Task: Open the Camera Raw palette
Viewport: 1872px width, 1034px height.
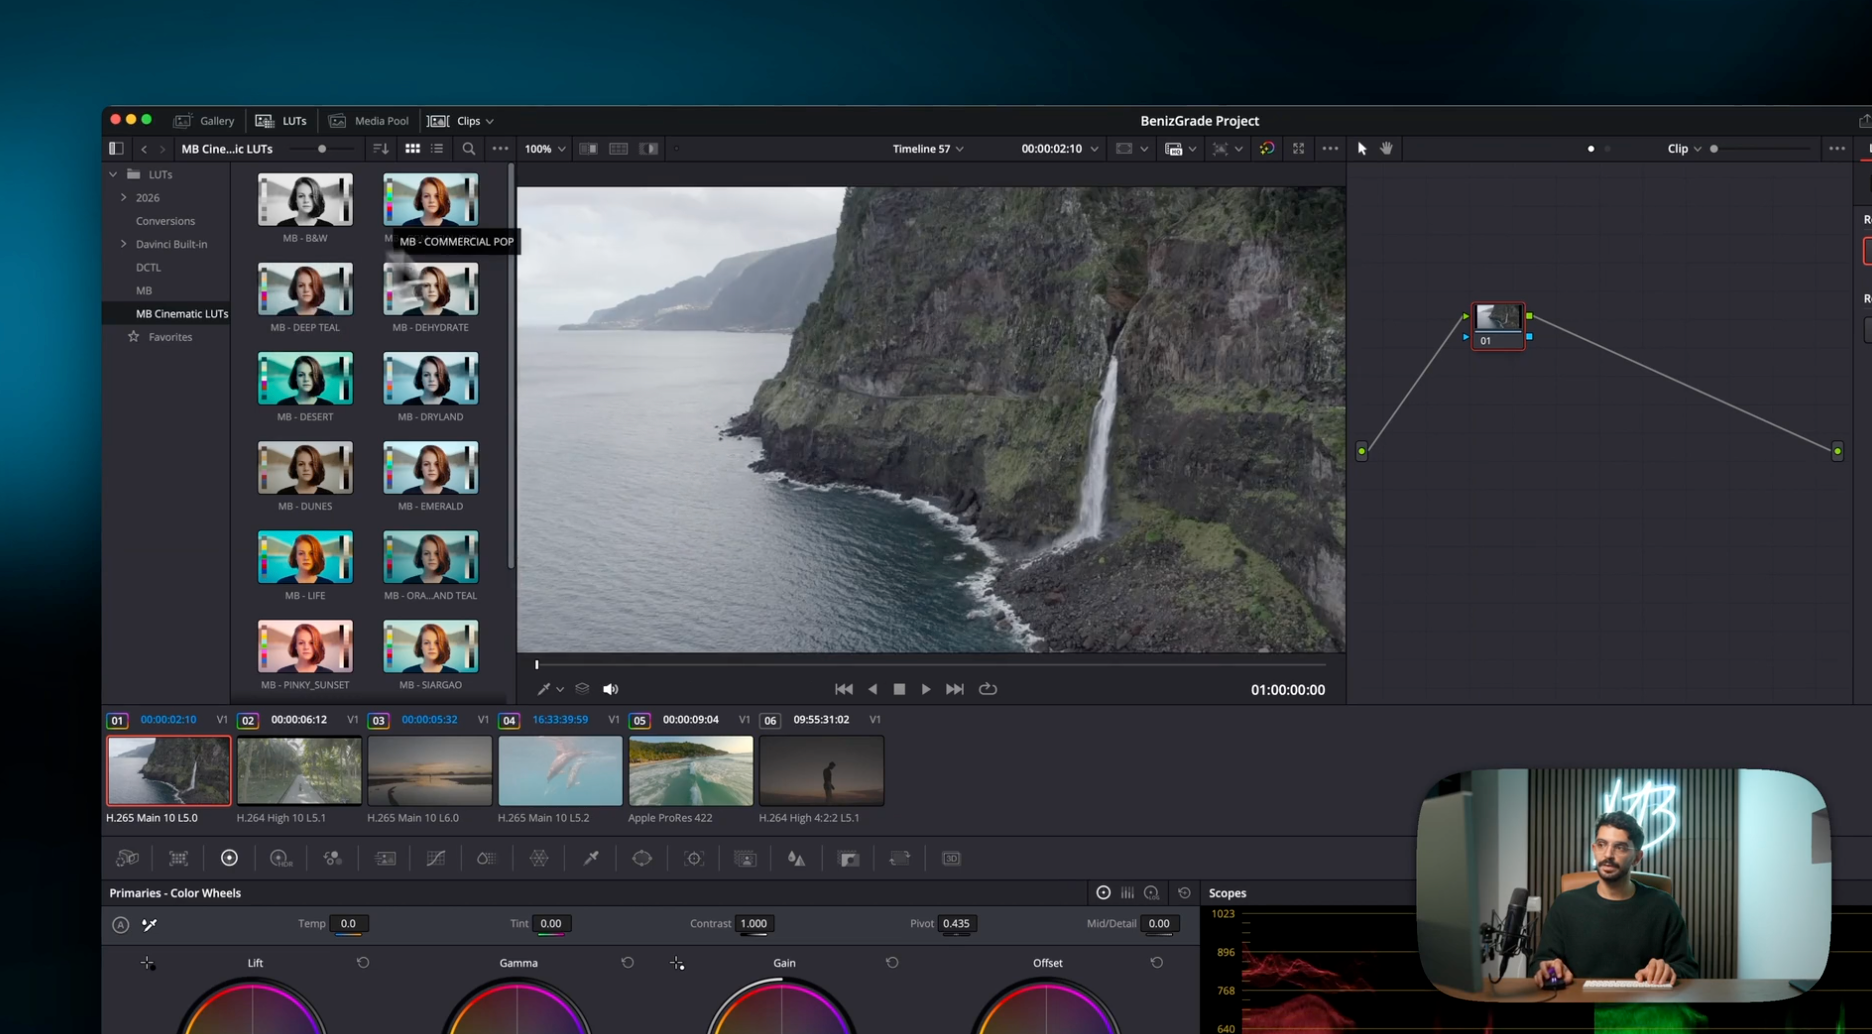Action: (127, 858)
